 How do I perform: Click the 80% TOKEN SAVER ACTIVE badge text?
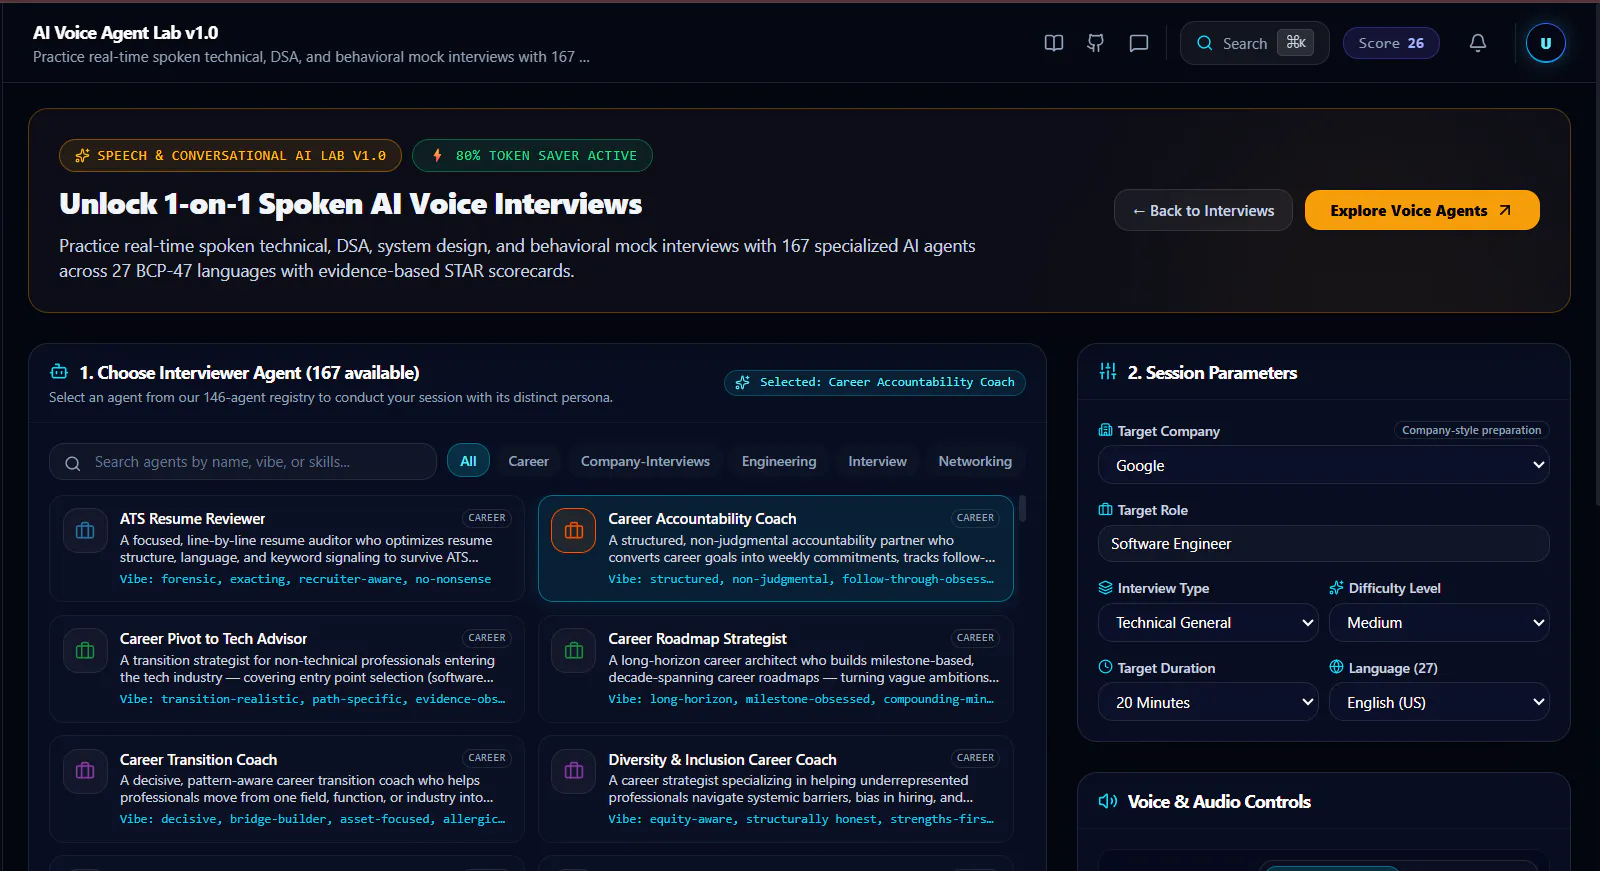tap(546, 156)
